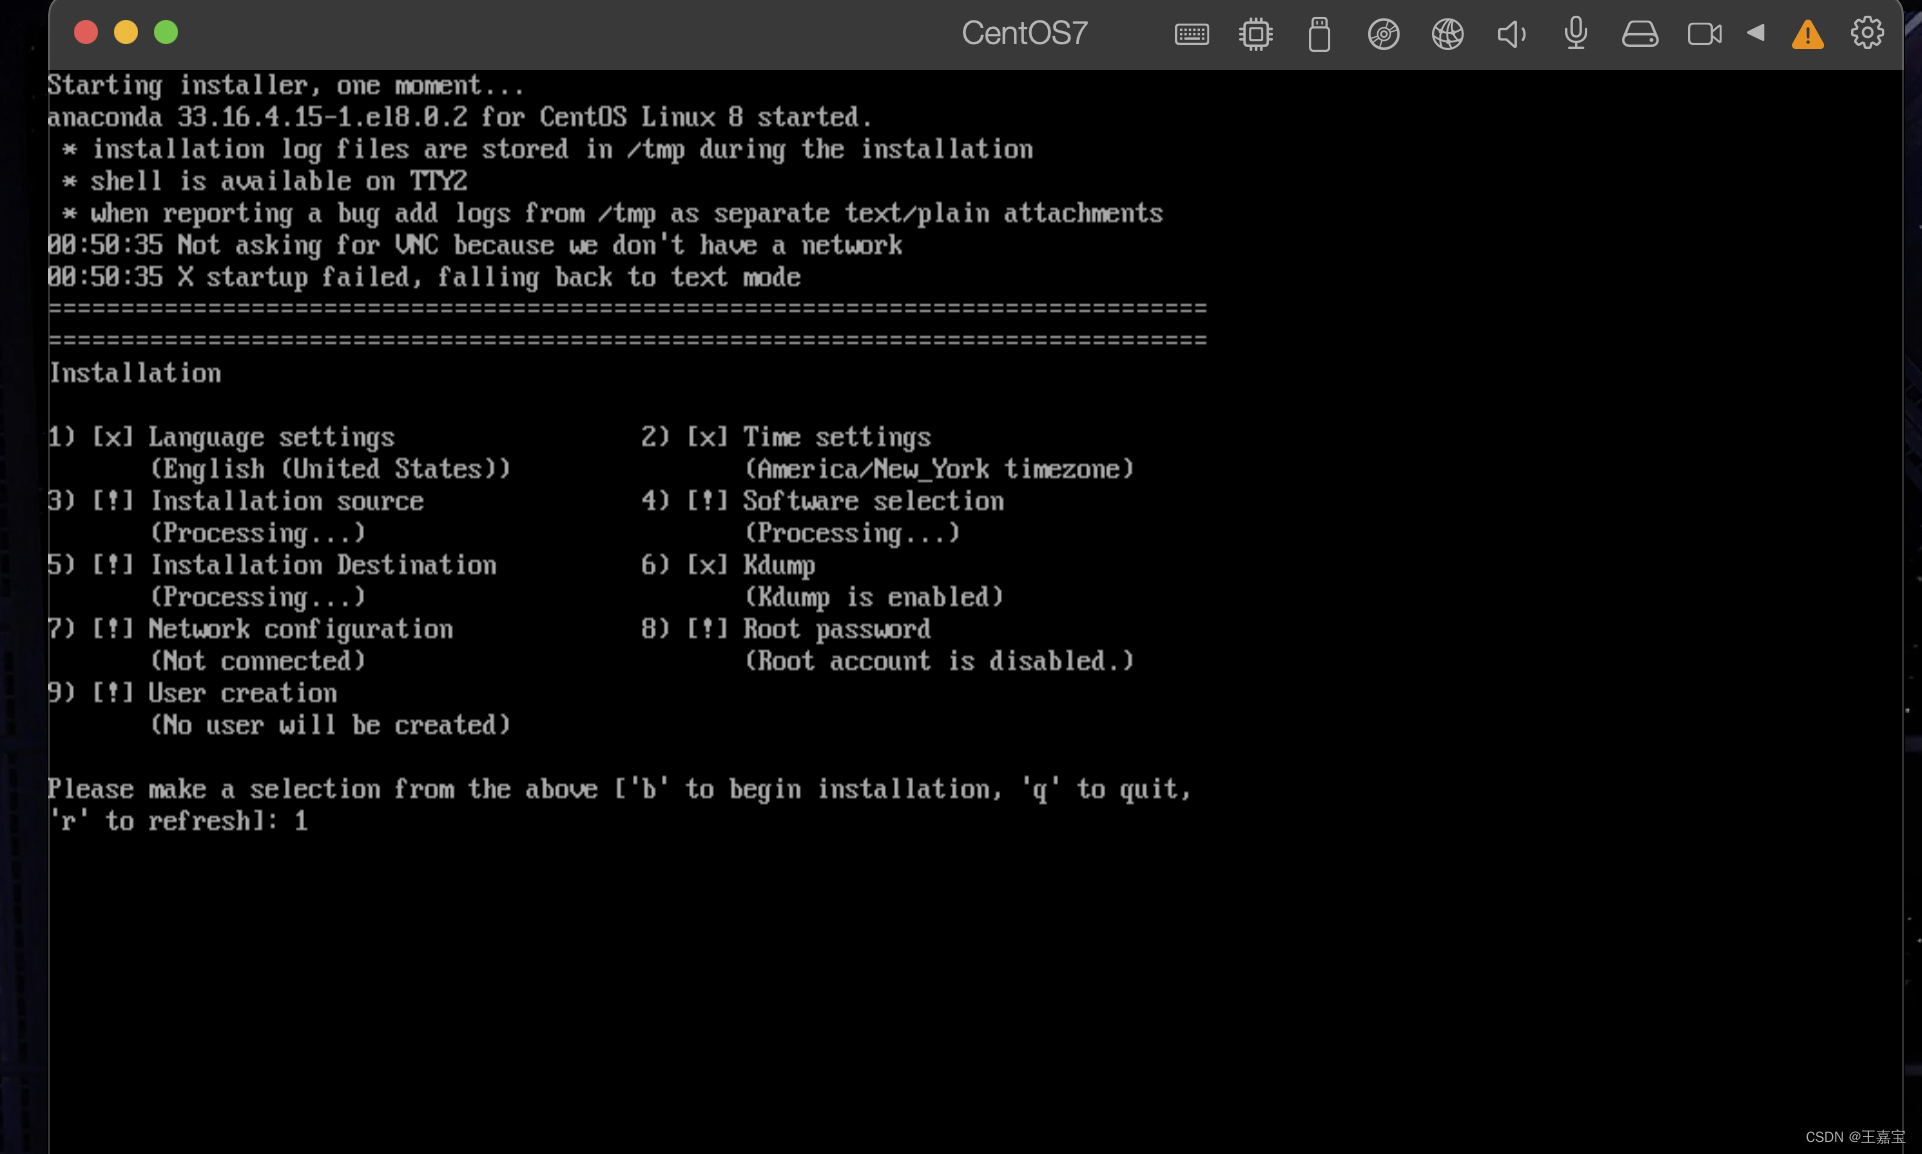1922x1154 pixels.
Task: Click the Kdump [x] marker
Action: [x=707, y=565]
